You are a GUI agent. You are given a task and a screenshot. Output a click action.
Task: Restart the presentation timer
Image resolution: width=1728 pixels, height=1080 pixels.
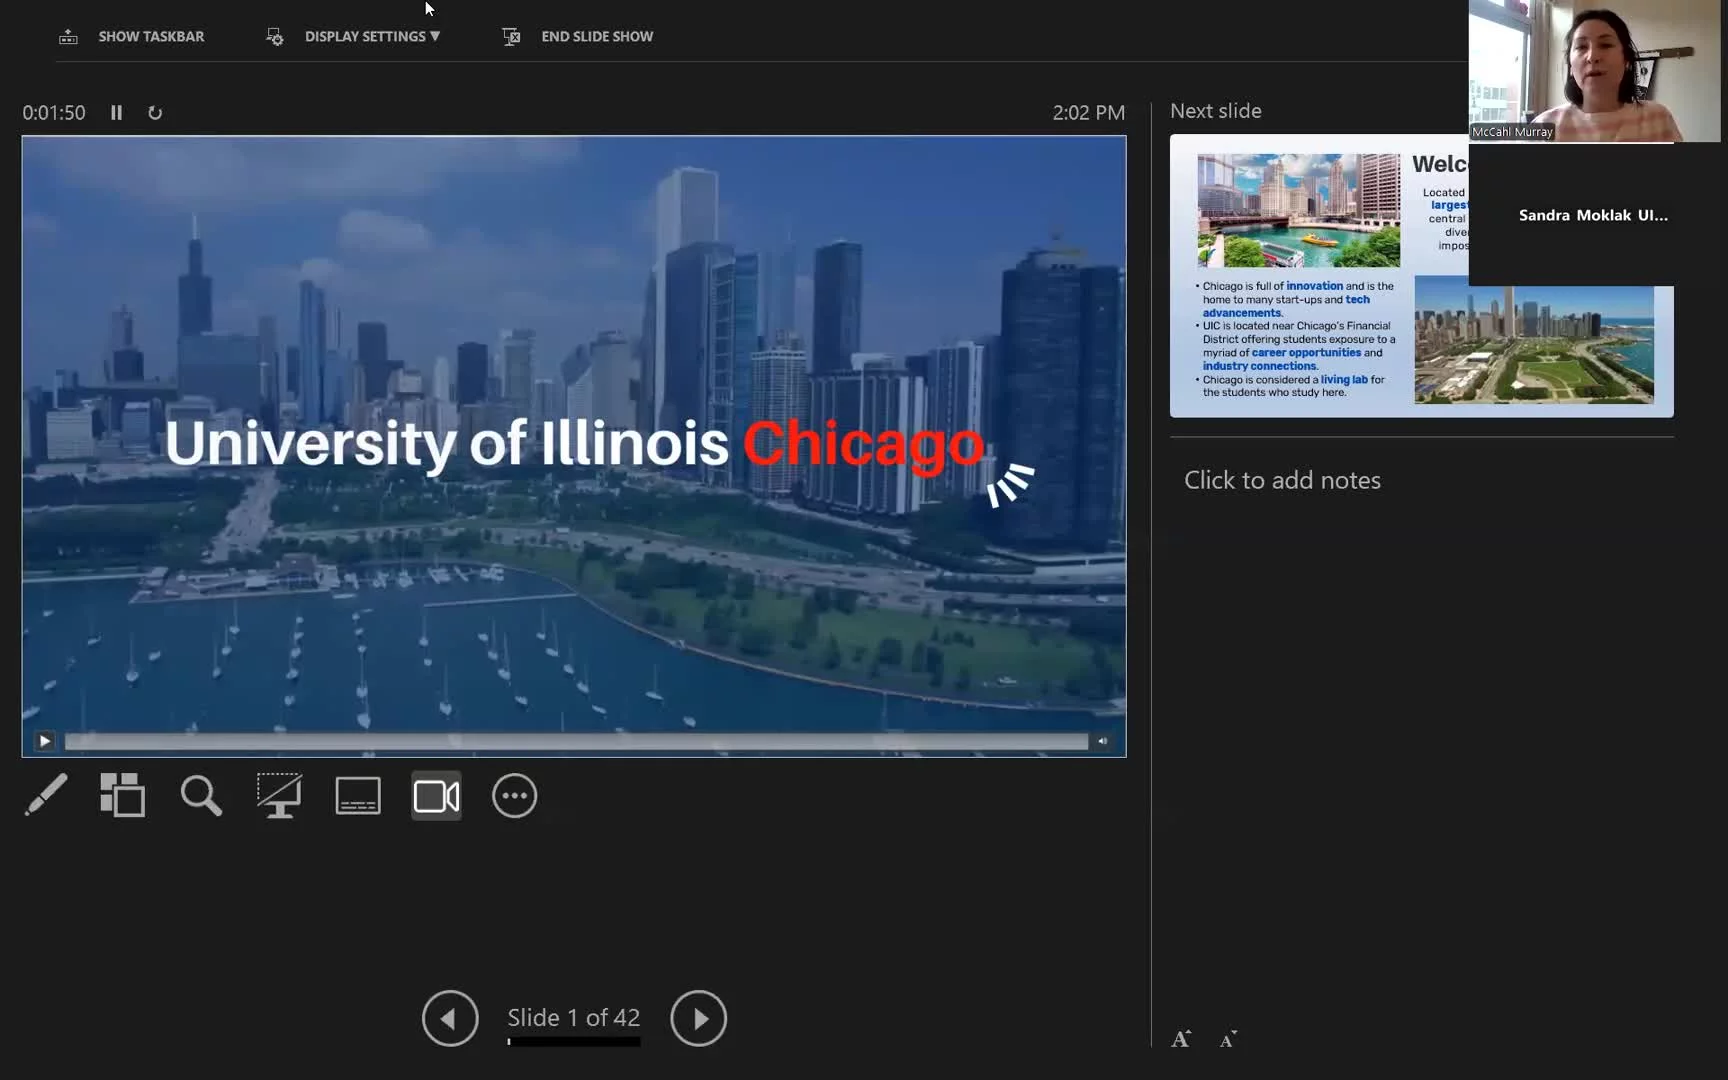tap(155, 113)
